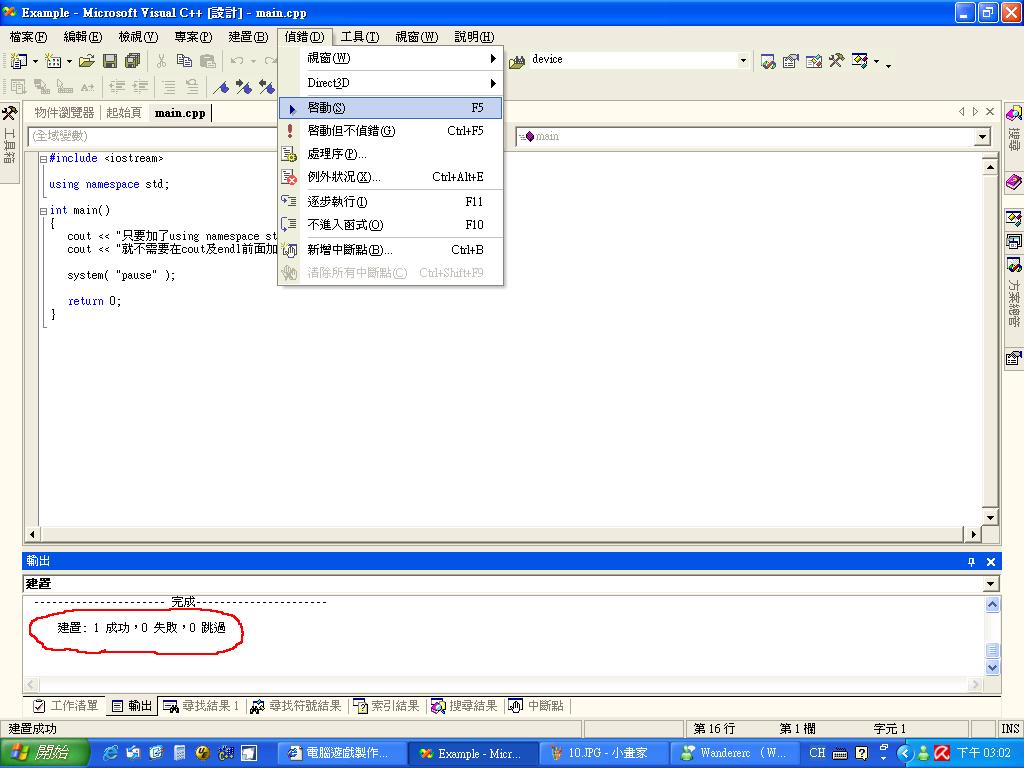Viewport: 1024px width, 768px height.
Task: Click the New Project toolbar icon
Action: click(18, 61)
